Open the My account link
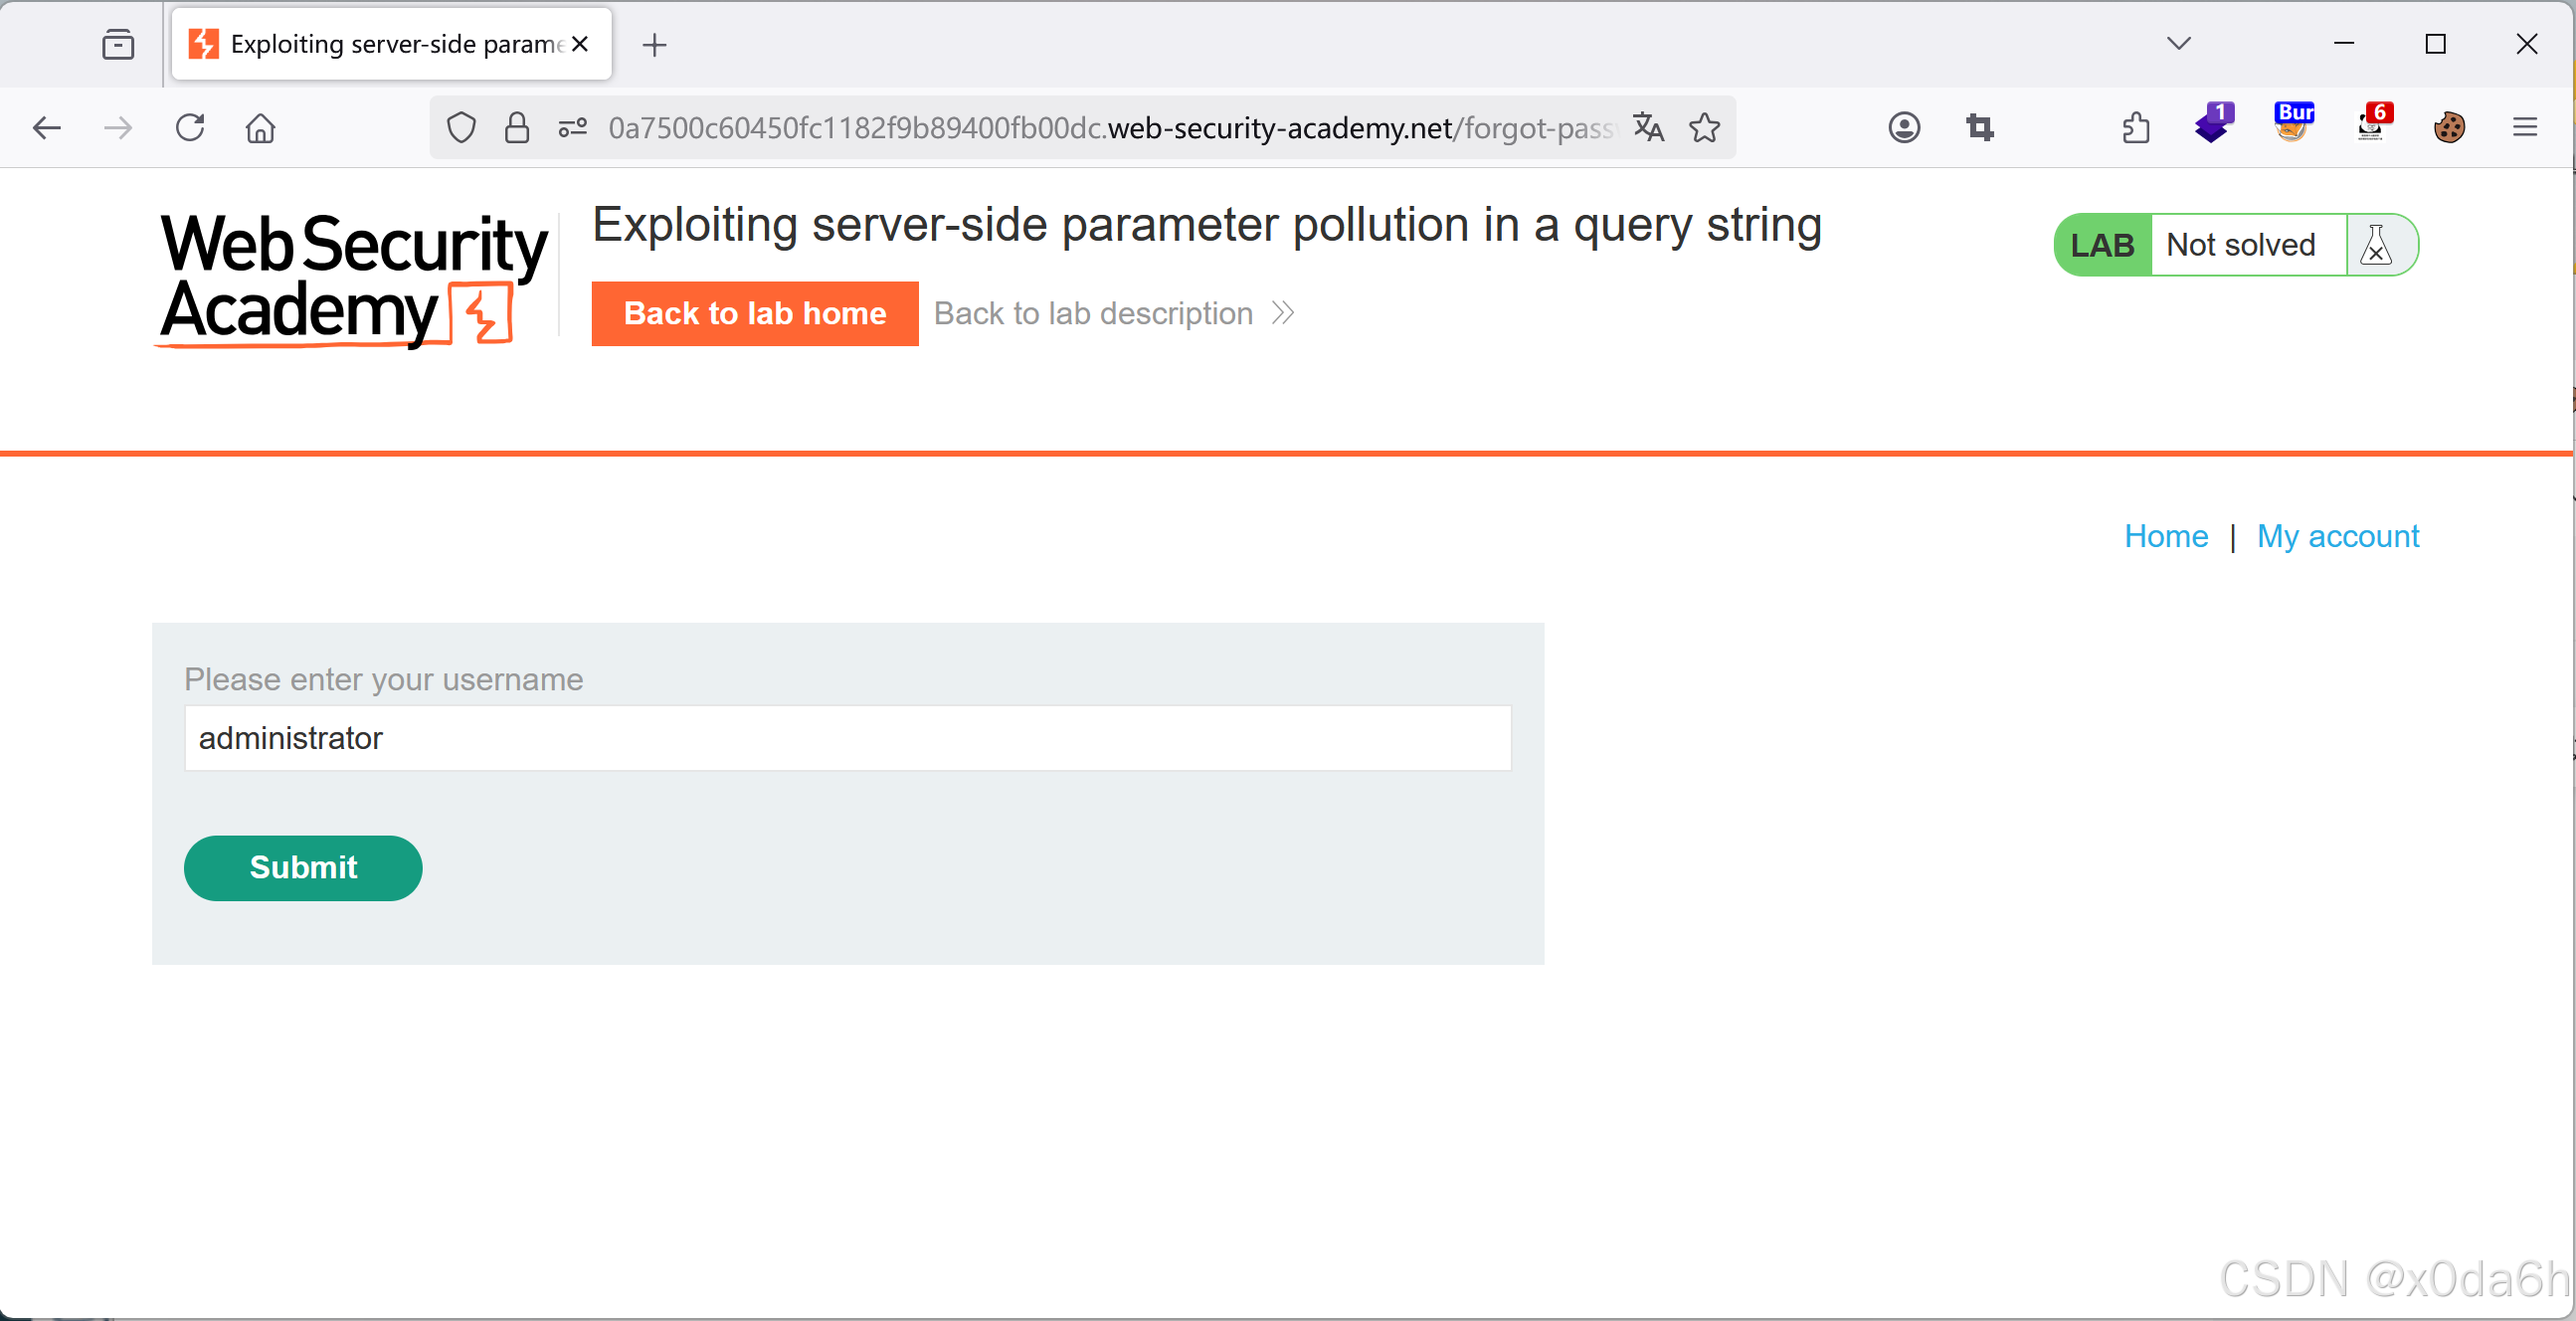This screenshot has height=1321, width=2576. tap(2339, 536)
